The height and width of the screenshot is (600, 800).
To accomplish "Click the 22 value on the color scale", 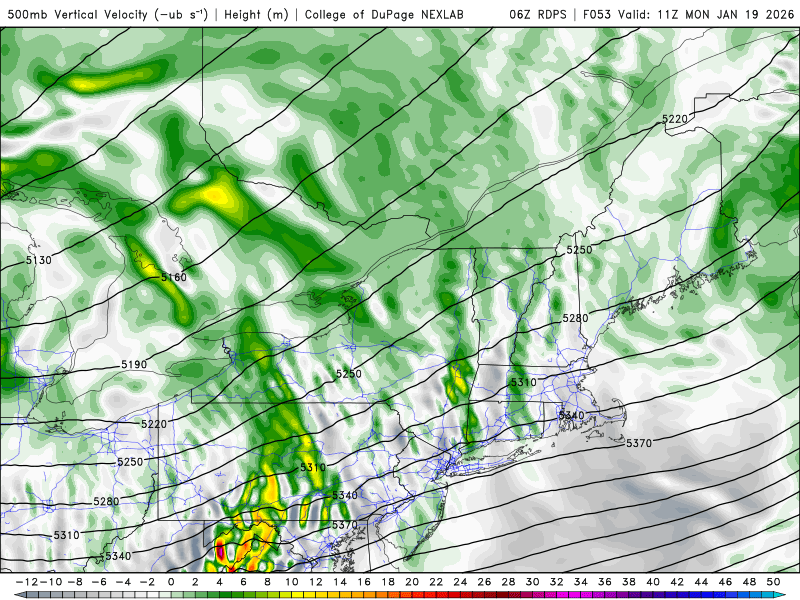I will [x=436, y=582].
